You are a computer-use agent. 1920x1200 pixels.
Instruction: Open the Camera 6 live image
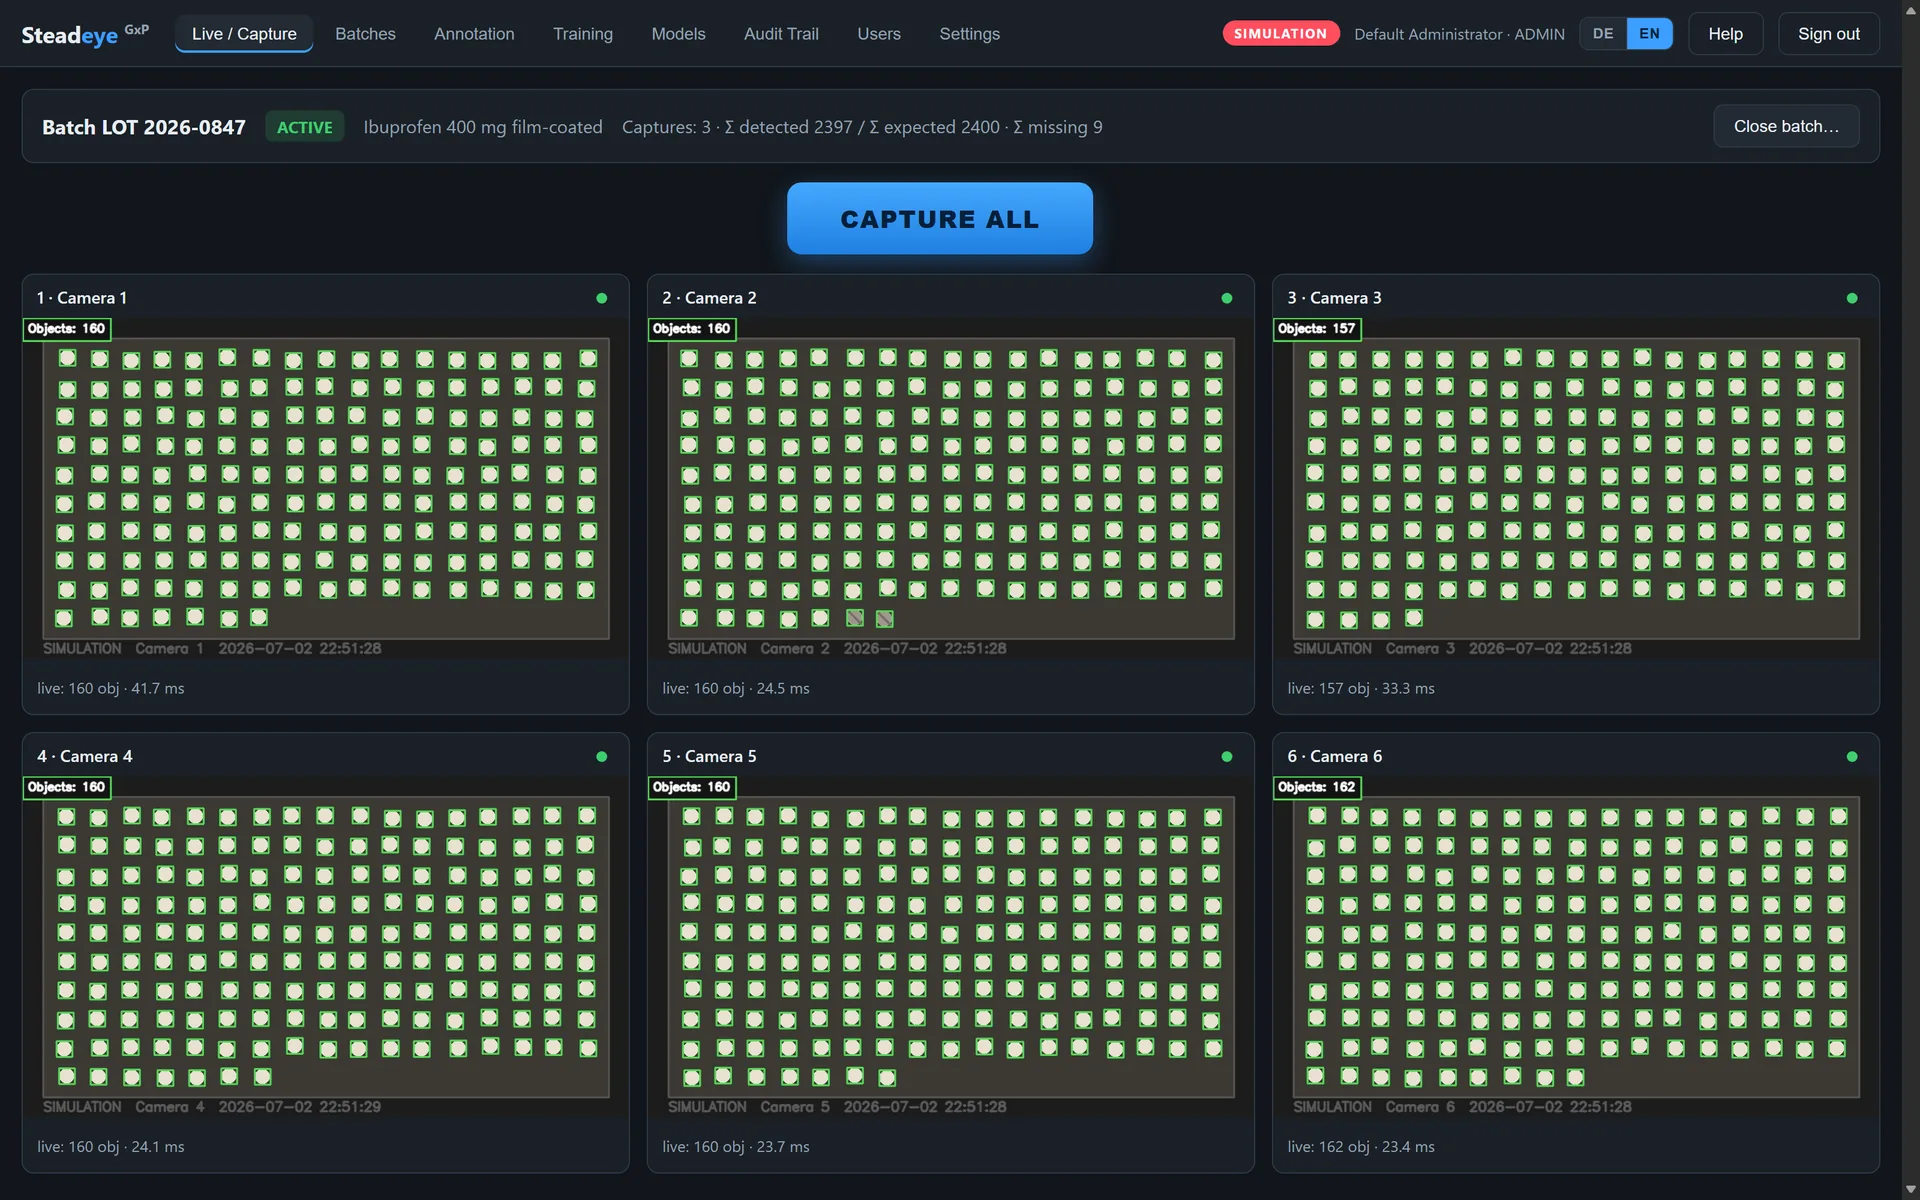(x=1576, y=947)
